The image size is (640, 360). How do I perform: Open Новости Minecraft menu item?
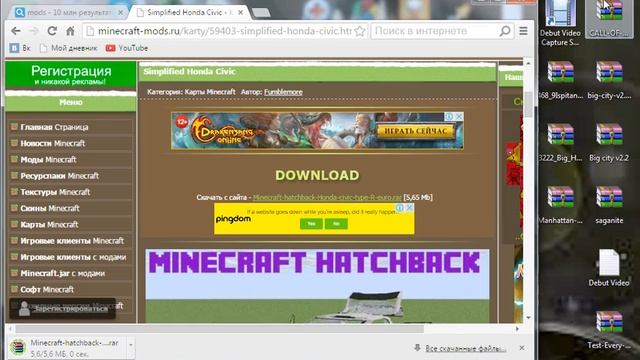[x=53, y=143]
